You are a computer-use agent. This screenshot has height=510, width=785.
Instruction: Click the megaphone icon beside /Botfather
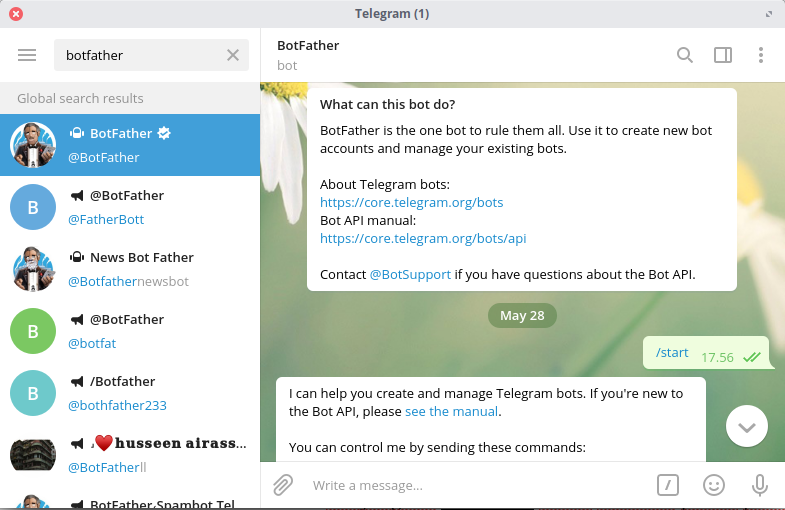click(77, 382)
